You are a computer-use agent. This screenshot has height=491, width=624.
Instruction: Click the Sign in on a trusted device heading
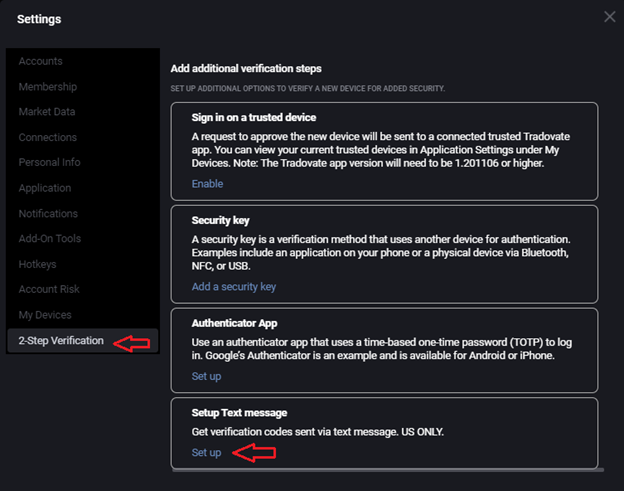point(254,117)
